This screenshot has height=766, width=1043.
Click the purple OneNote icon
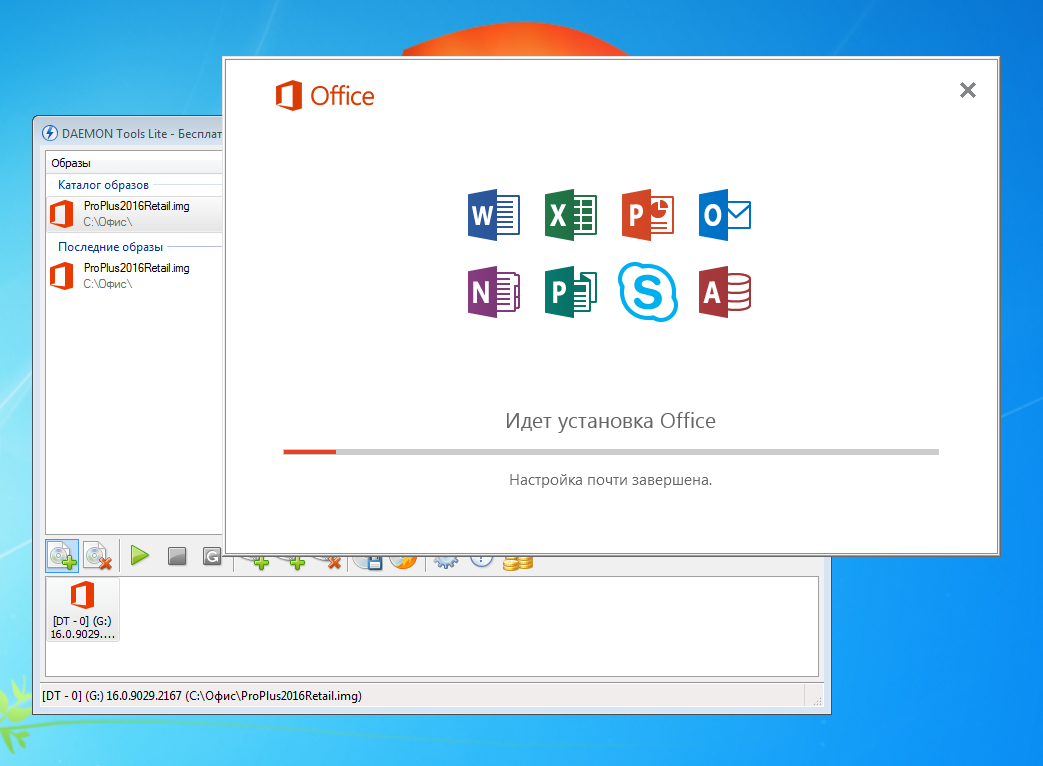(x=494, y=292)
